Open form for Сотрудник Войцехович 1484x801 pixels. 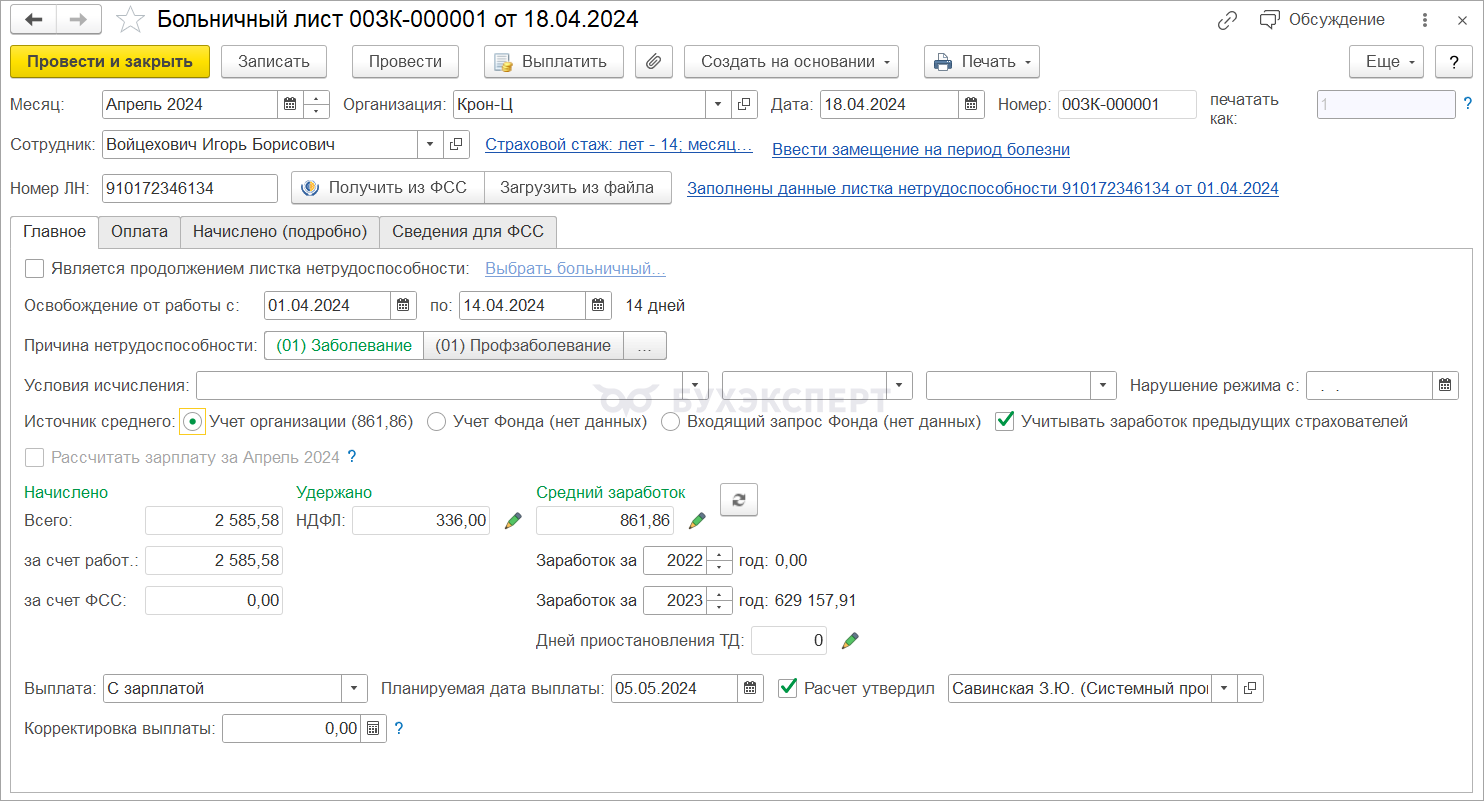pyautogui.click(x=456, y=145)
